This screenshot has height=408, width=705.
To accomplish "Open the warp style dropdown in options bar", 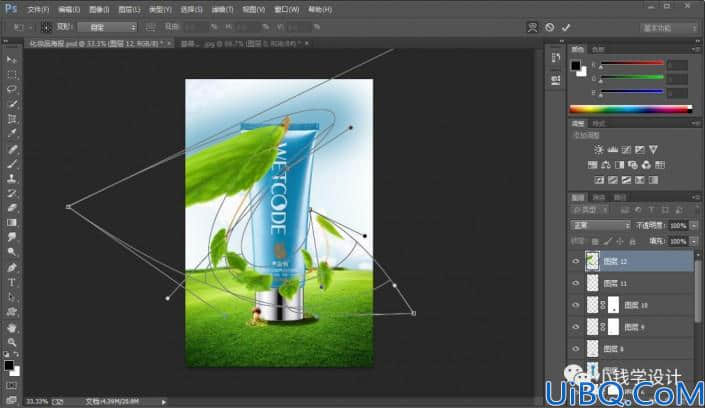I will [107, 27].
